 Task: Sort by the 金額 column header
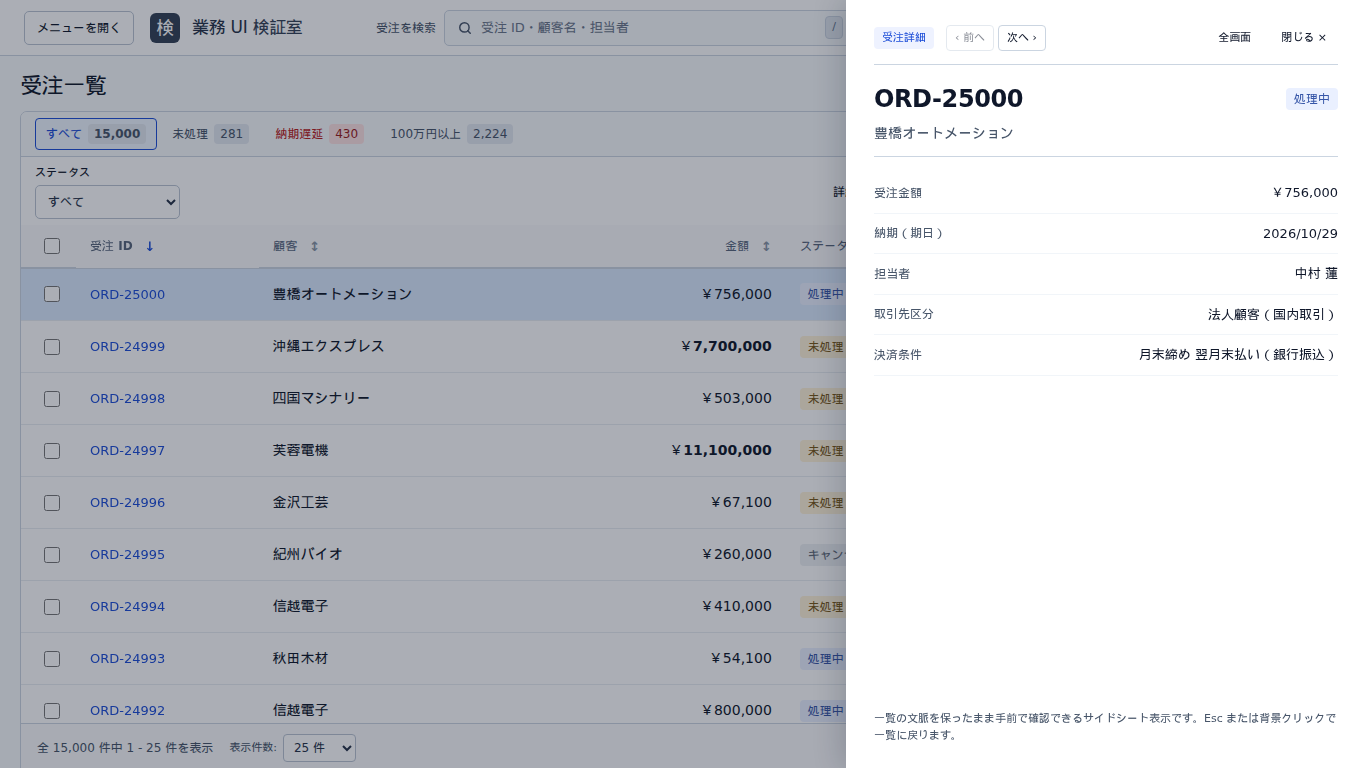(748, 246)
